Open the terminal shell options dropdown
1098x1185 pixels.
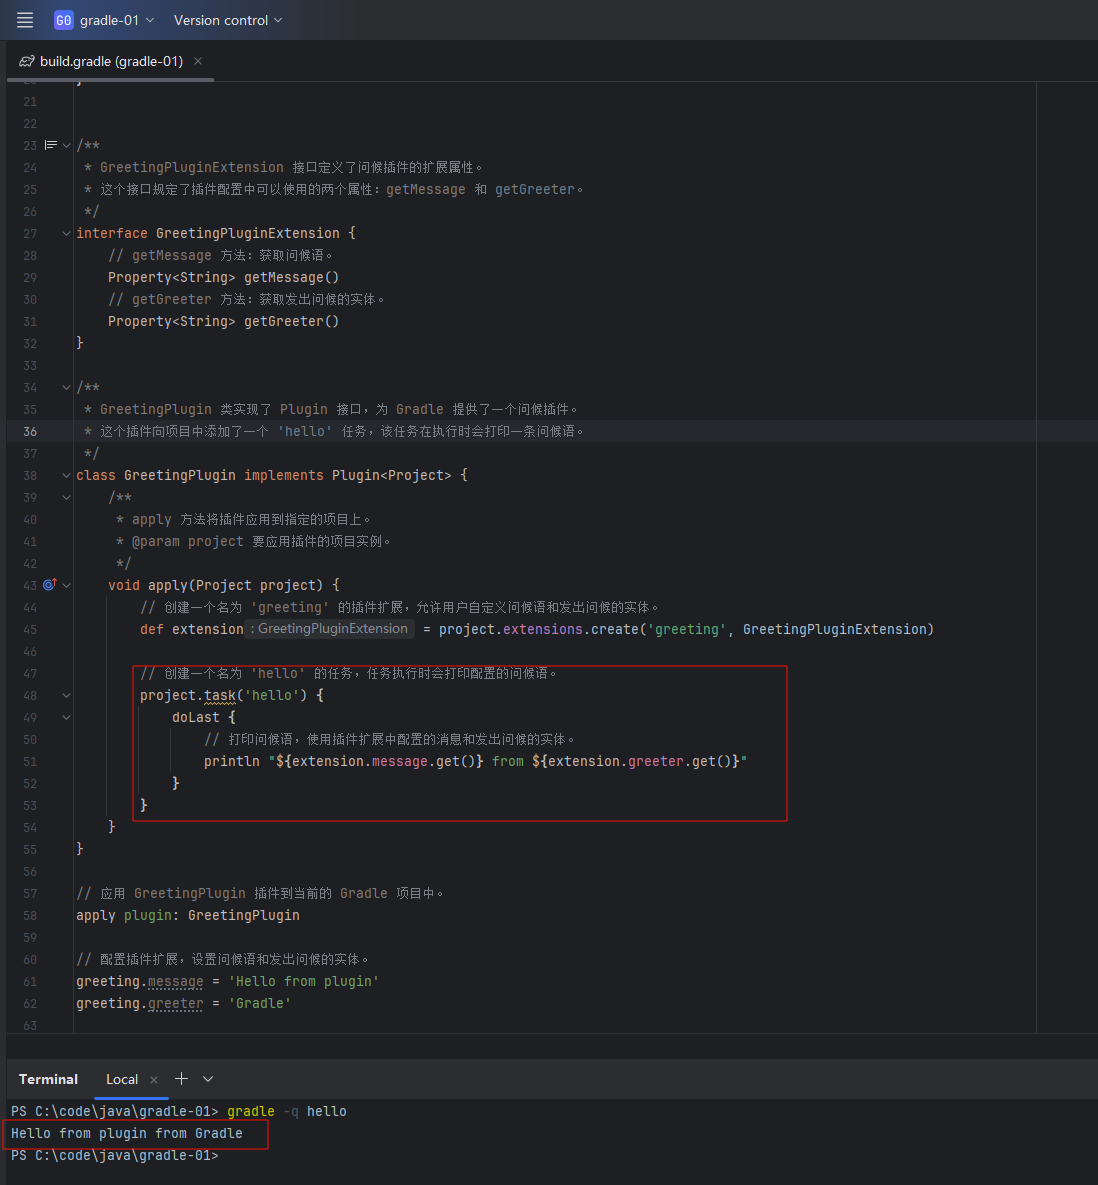point(208,1079)
